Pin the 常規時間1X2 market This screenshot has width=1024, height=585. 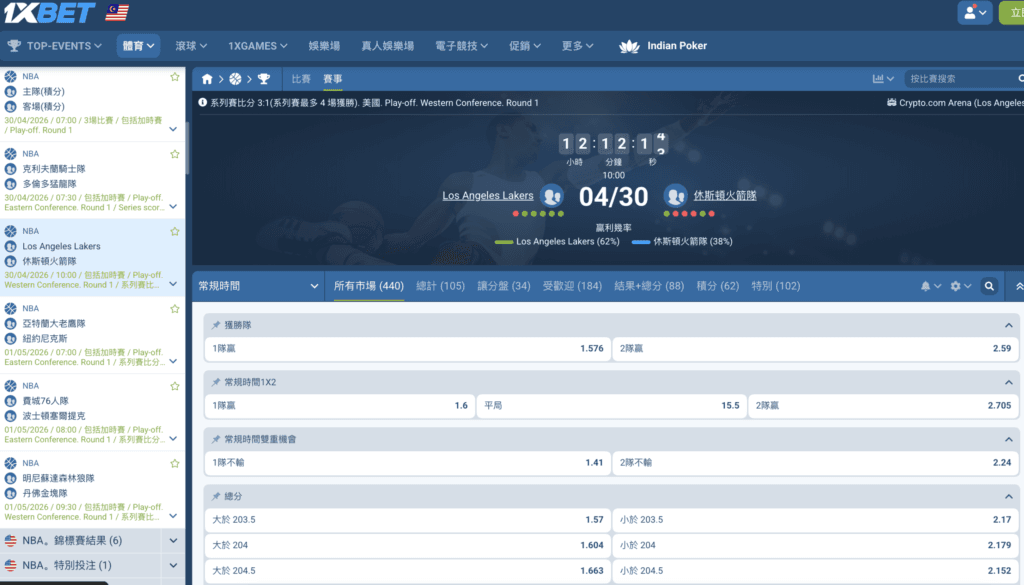(x=216, y=382)
